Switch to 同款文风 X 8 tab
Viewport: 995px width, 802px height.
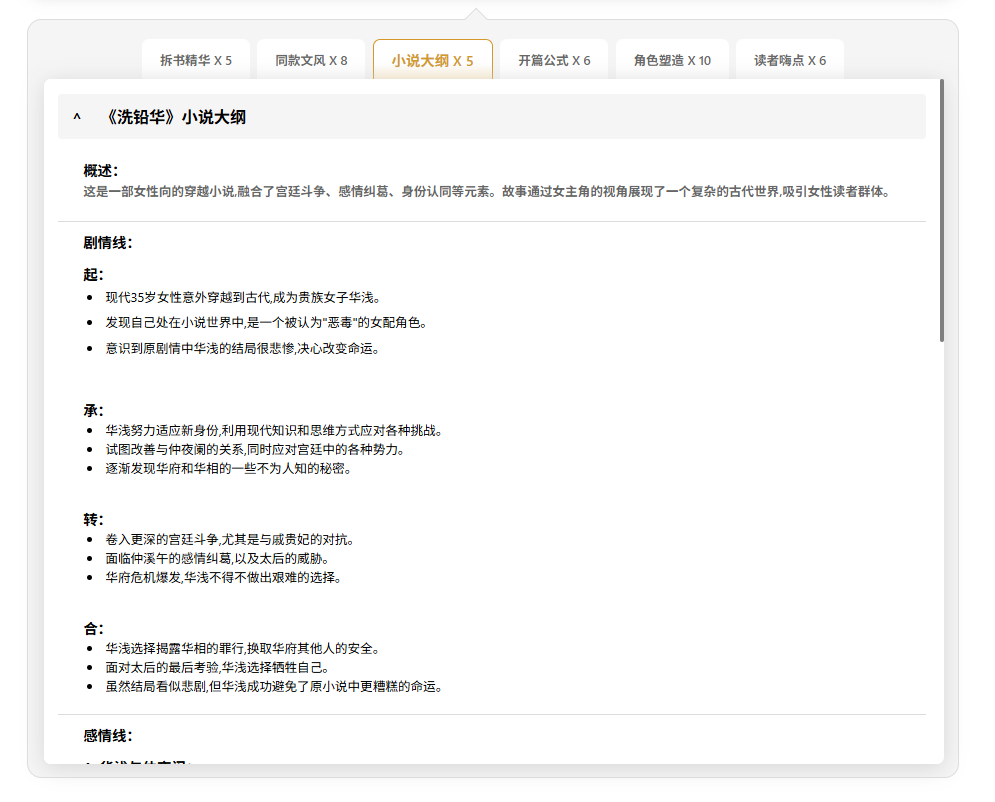click(x=311, y=60)
